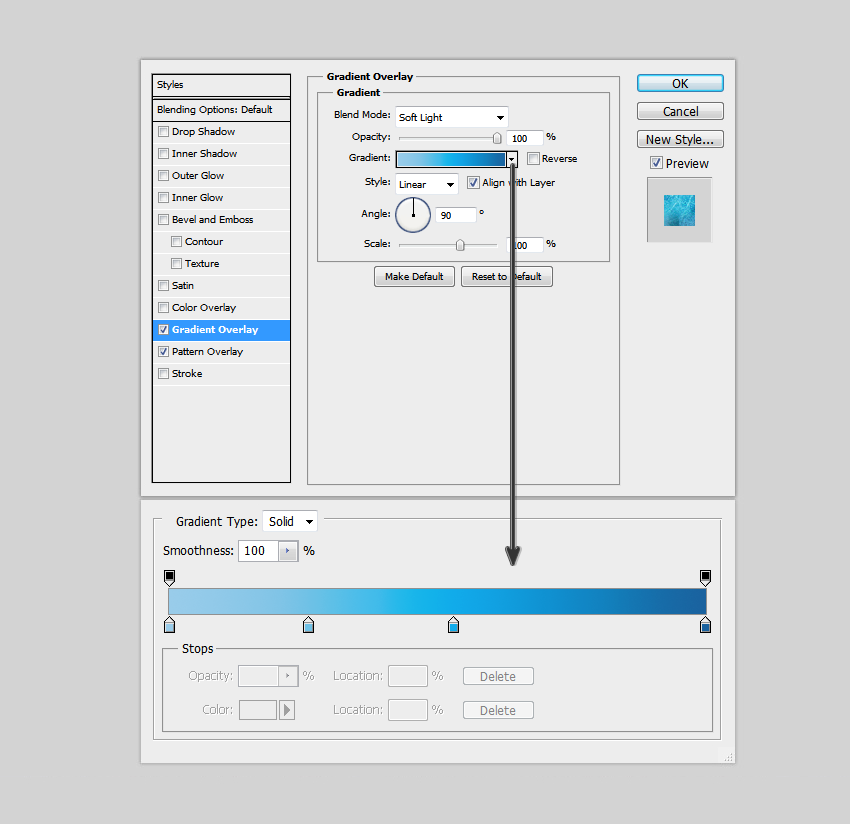Enable the Texture checkbox
This screenshot has width=850, height=824.
[176, 263]
